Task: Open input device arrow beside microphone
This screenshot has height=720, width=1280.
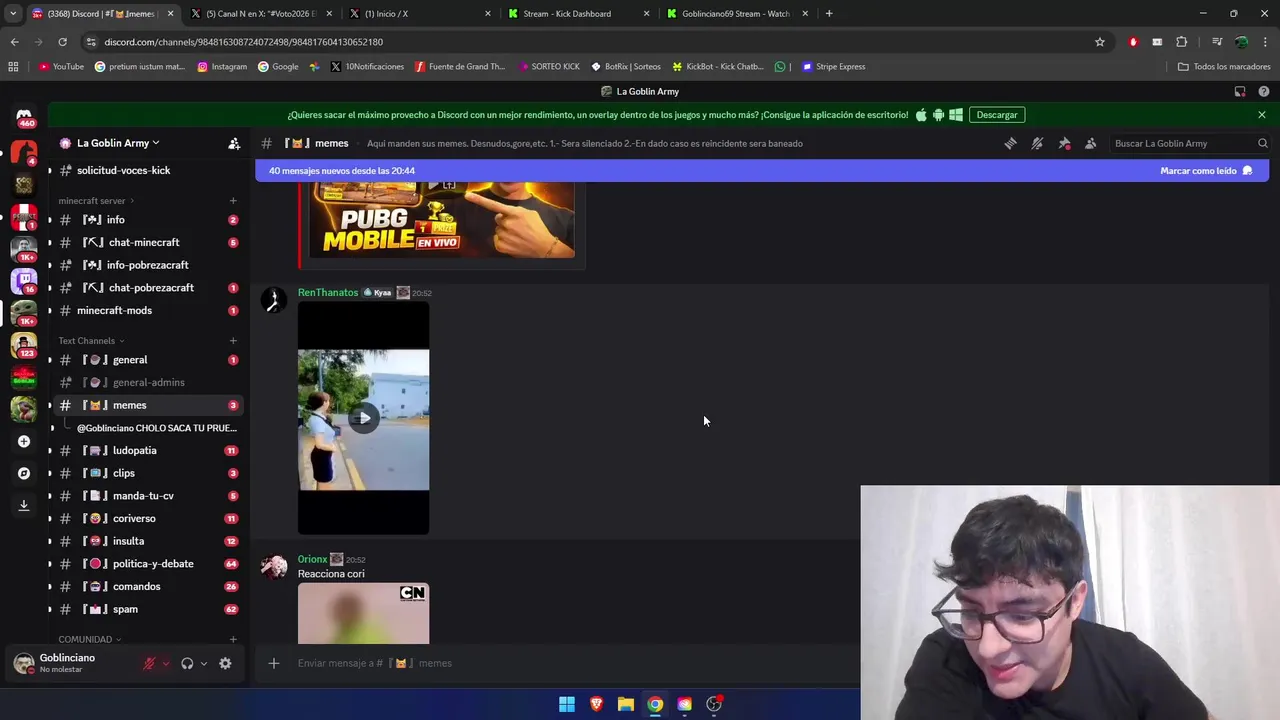Action: 165,663
